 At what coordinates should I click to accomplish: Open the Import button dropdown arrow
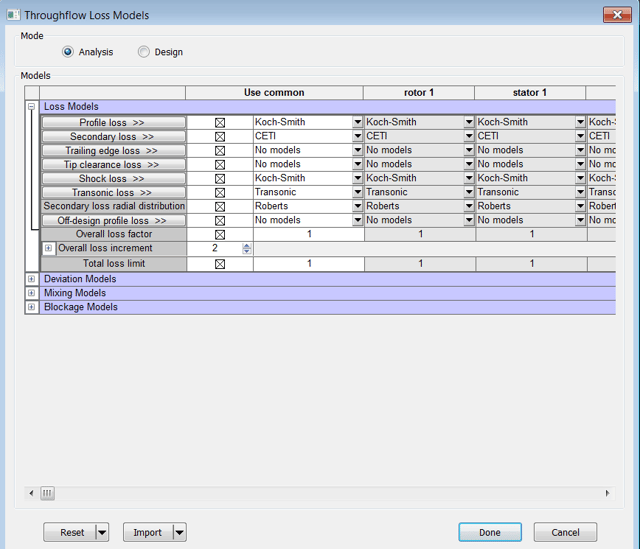(179, 532)
